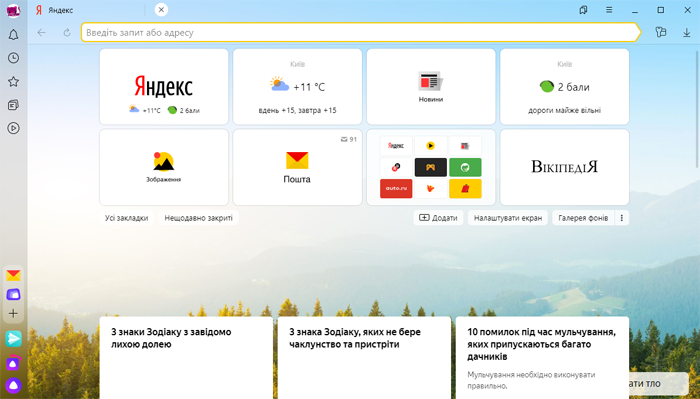Open browsing history clock icon

tap(13, 58)
